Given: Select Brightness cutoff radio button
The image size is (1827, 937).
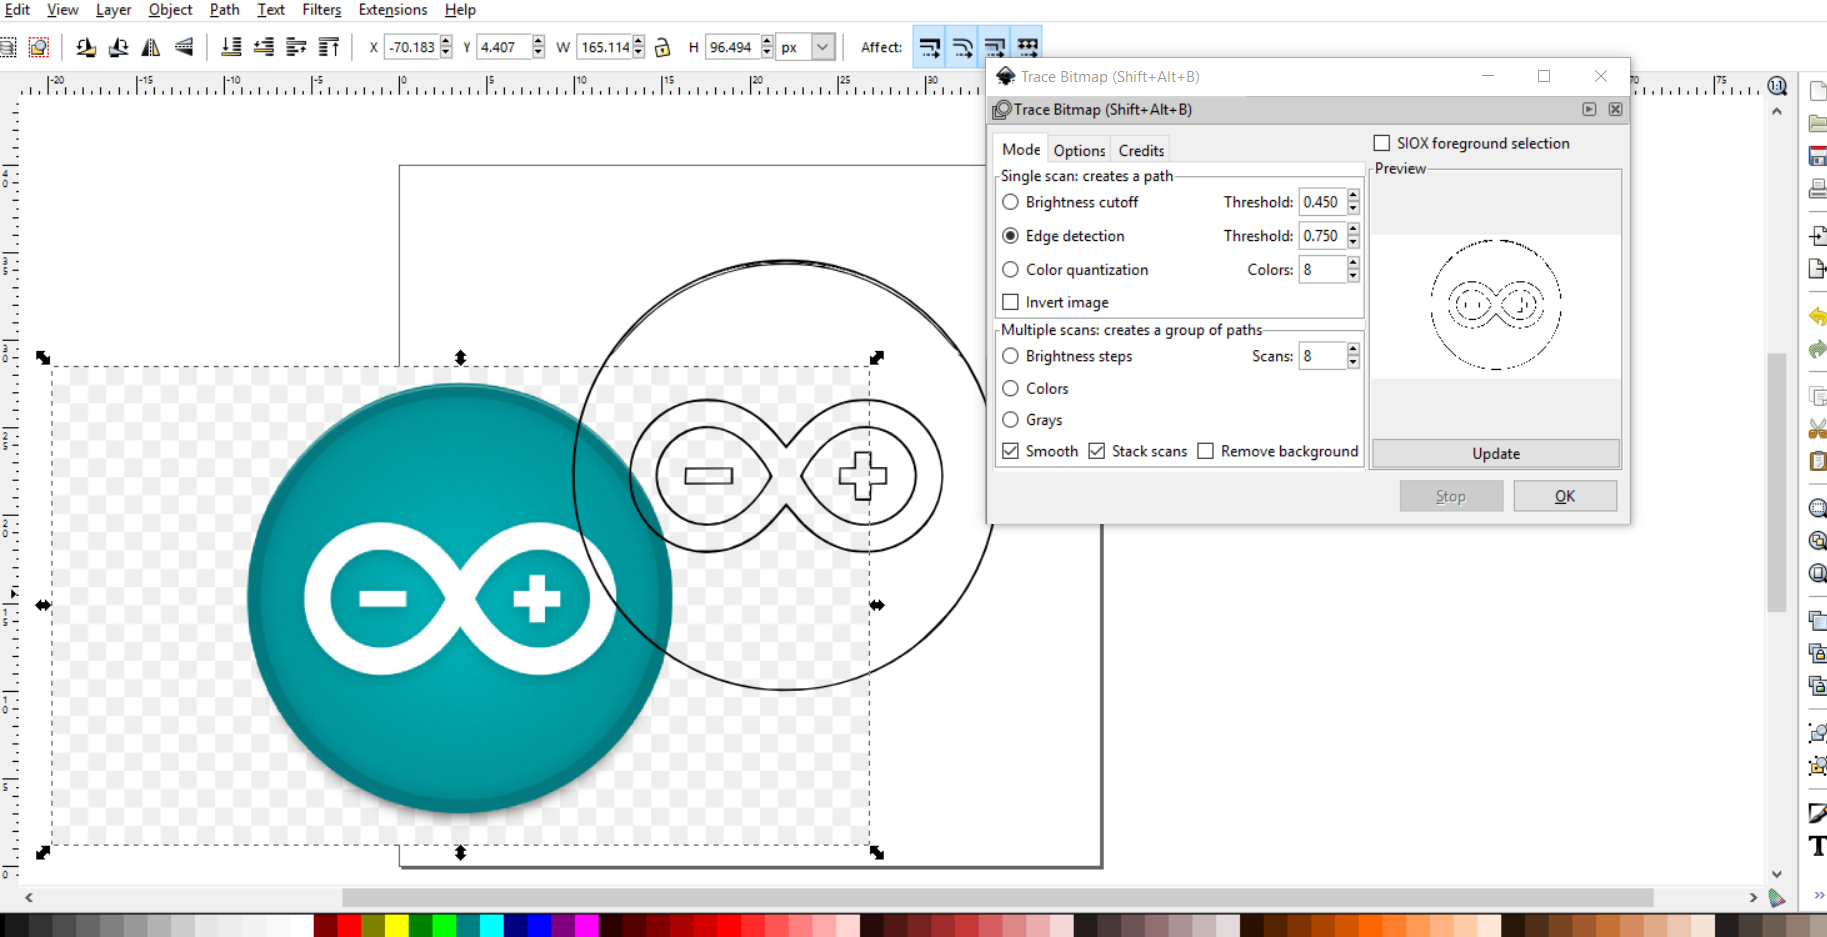Looking at the screenshot, I should point(1011,202).
